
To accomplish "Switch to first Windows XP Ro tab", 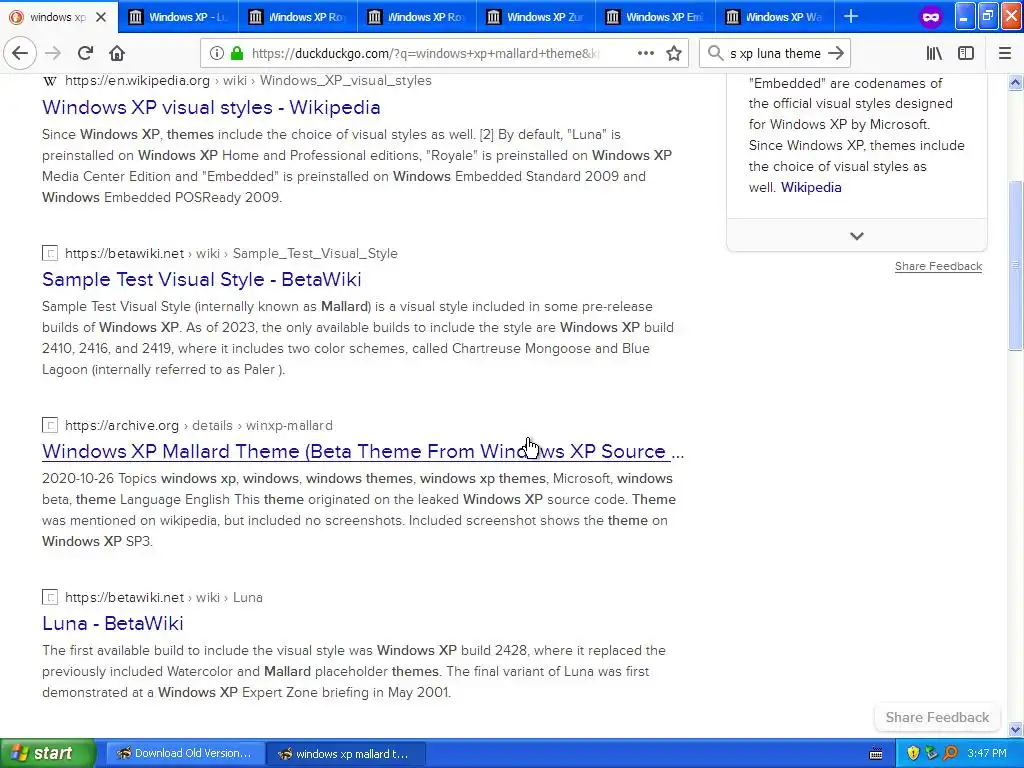I will 297,17.
